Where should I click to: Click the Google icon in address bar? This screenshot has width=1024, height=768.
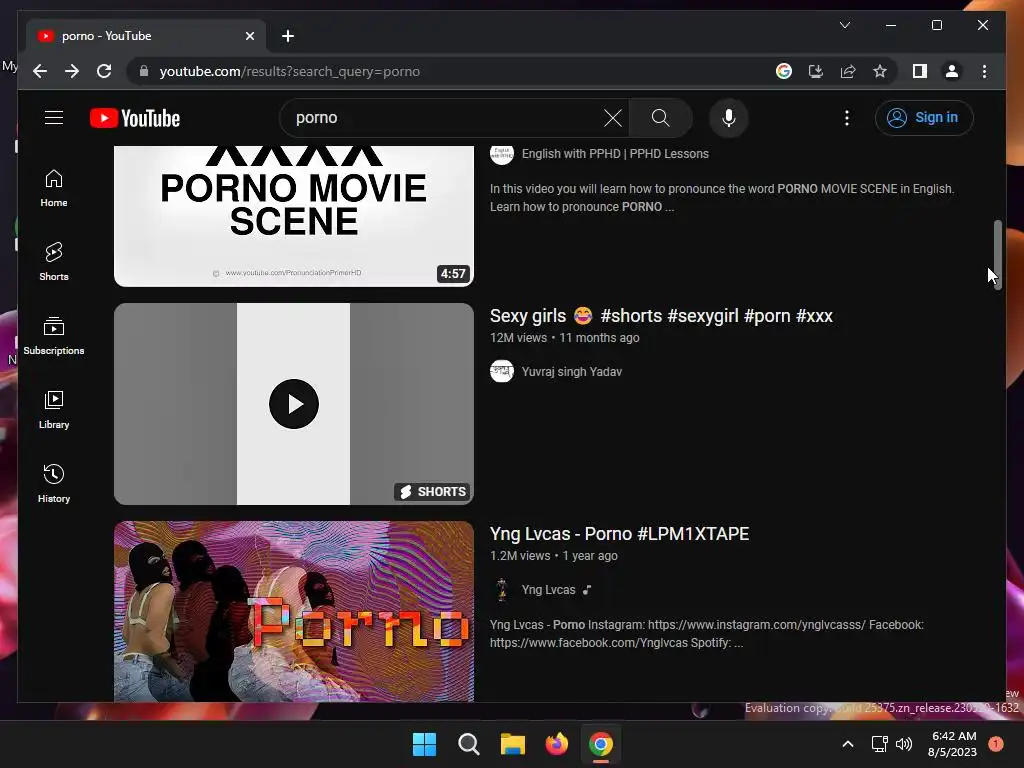pyautogui.click(x=784, y=71)
